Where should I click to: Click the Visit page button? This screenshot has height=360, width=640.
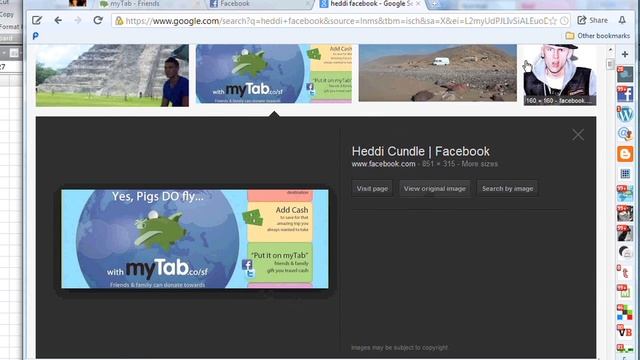point(372,189)
